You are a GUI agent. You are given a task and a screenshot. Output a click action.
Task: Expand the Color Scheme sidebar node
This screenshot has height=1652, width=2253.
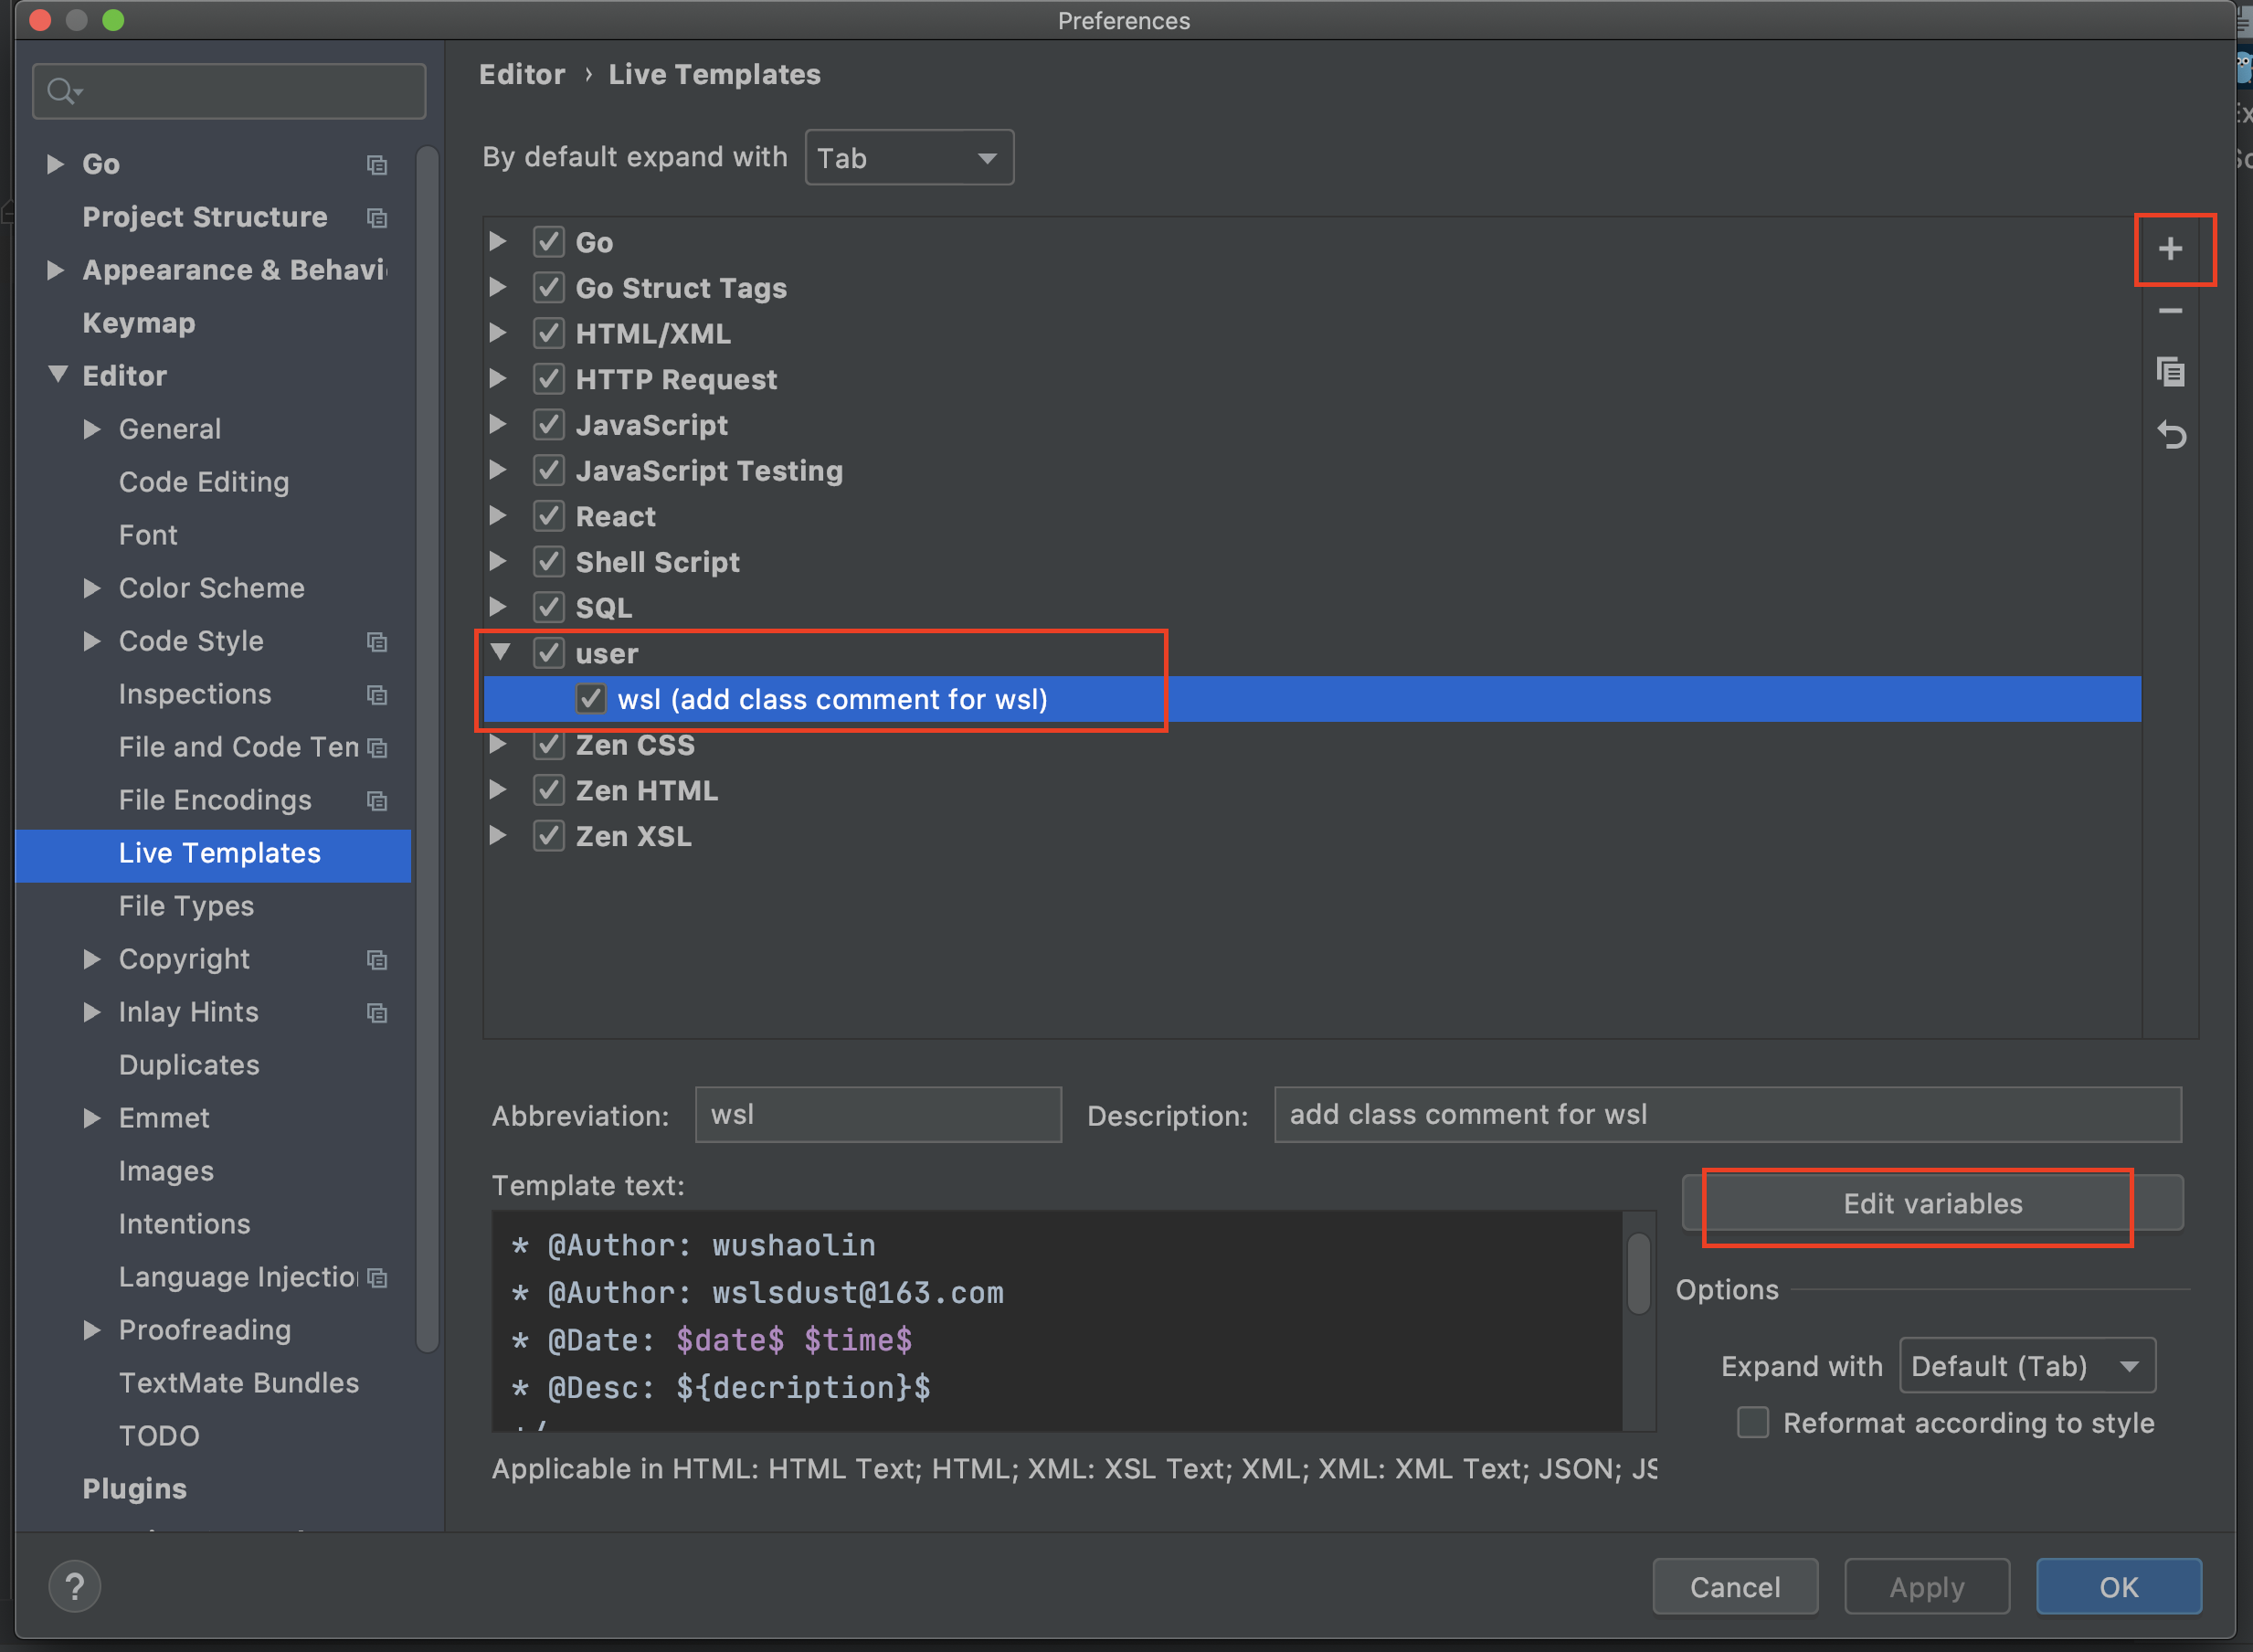pos(92,588)
